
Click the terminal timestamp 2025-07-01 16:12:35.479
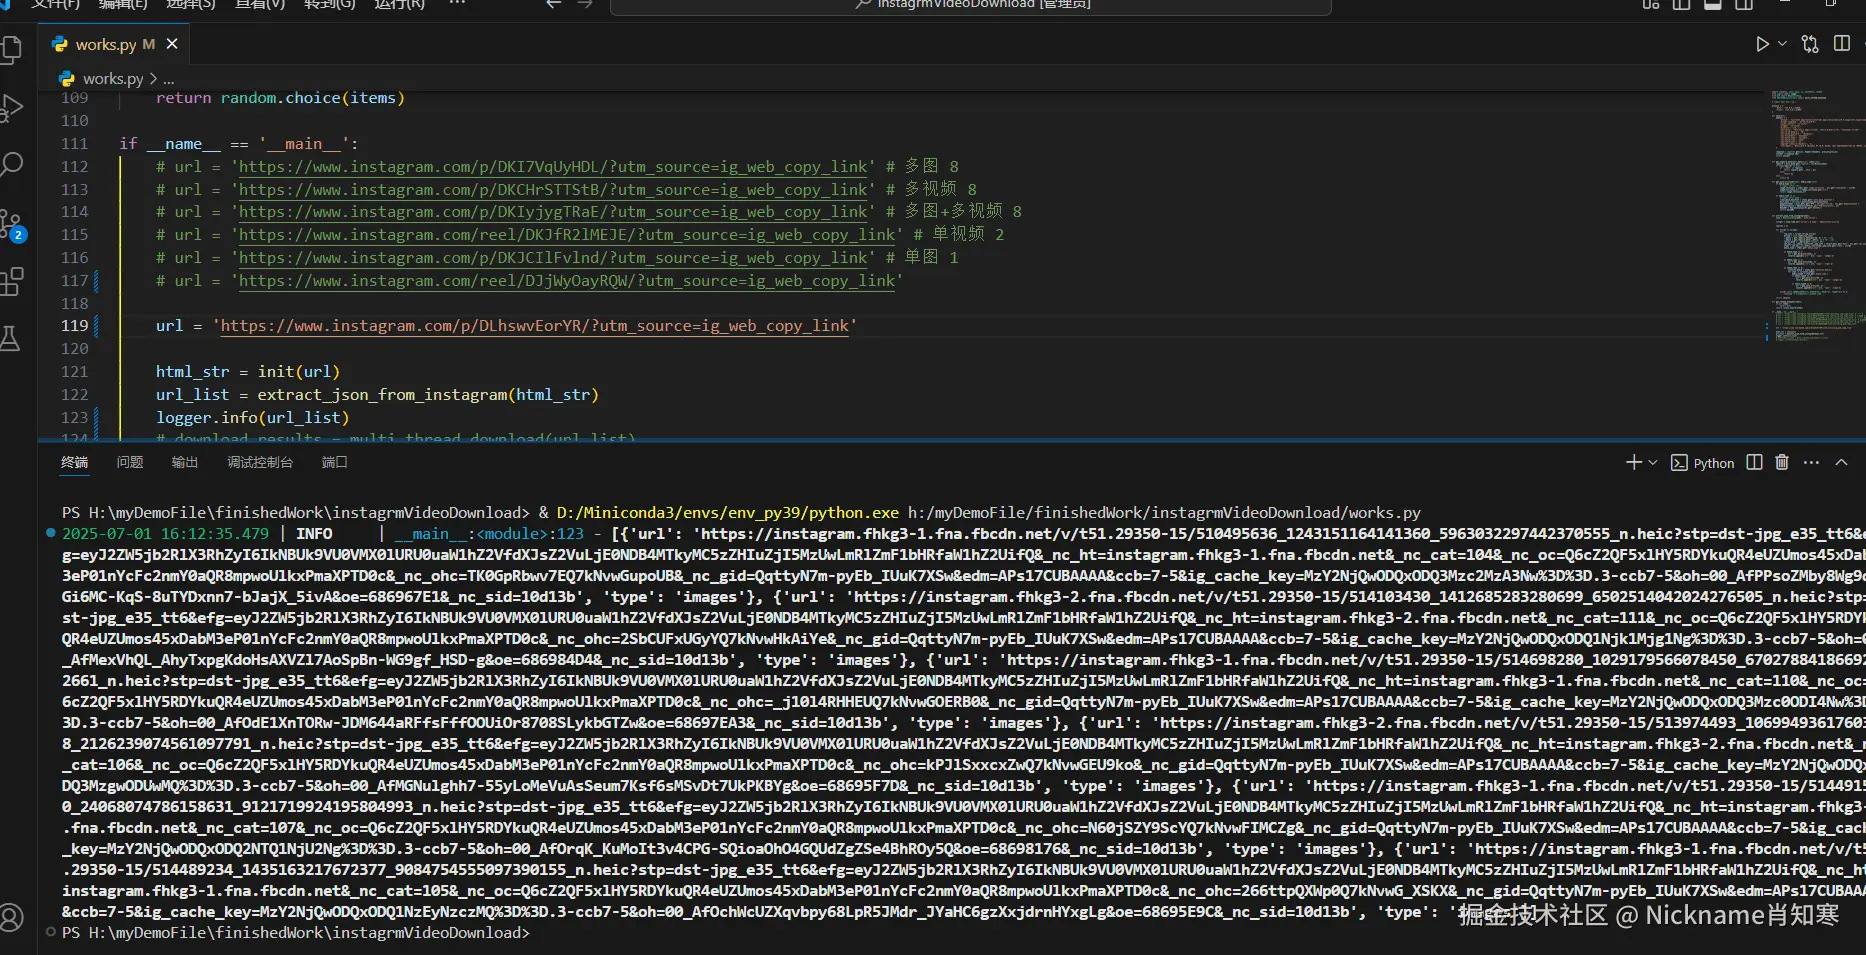165,534
